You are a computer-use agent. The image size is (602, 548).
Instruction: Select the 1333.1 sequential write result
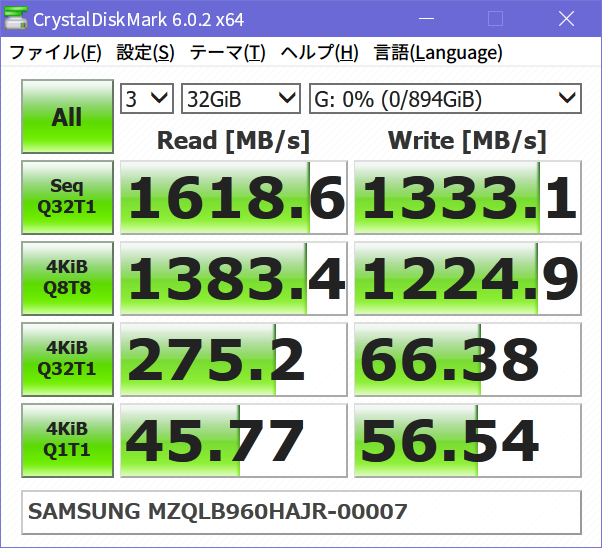[x=467, y=198]
